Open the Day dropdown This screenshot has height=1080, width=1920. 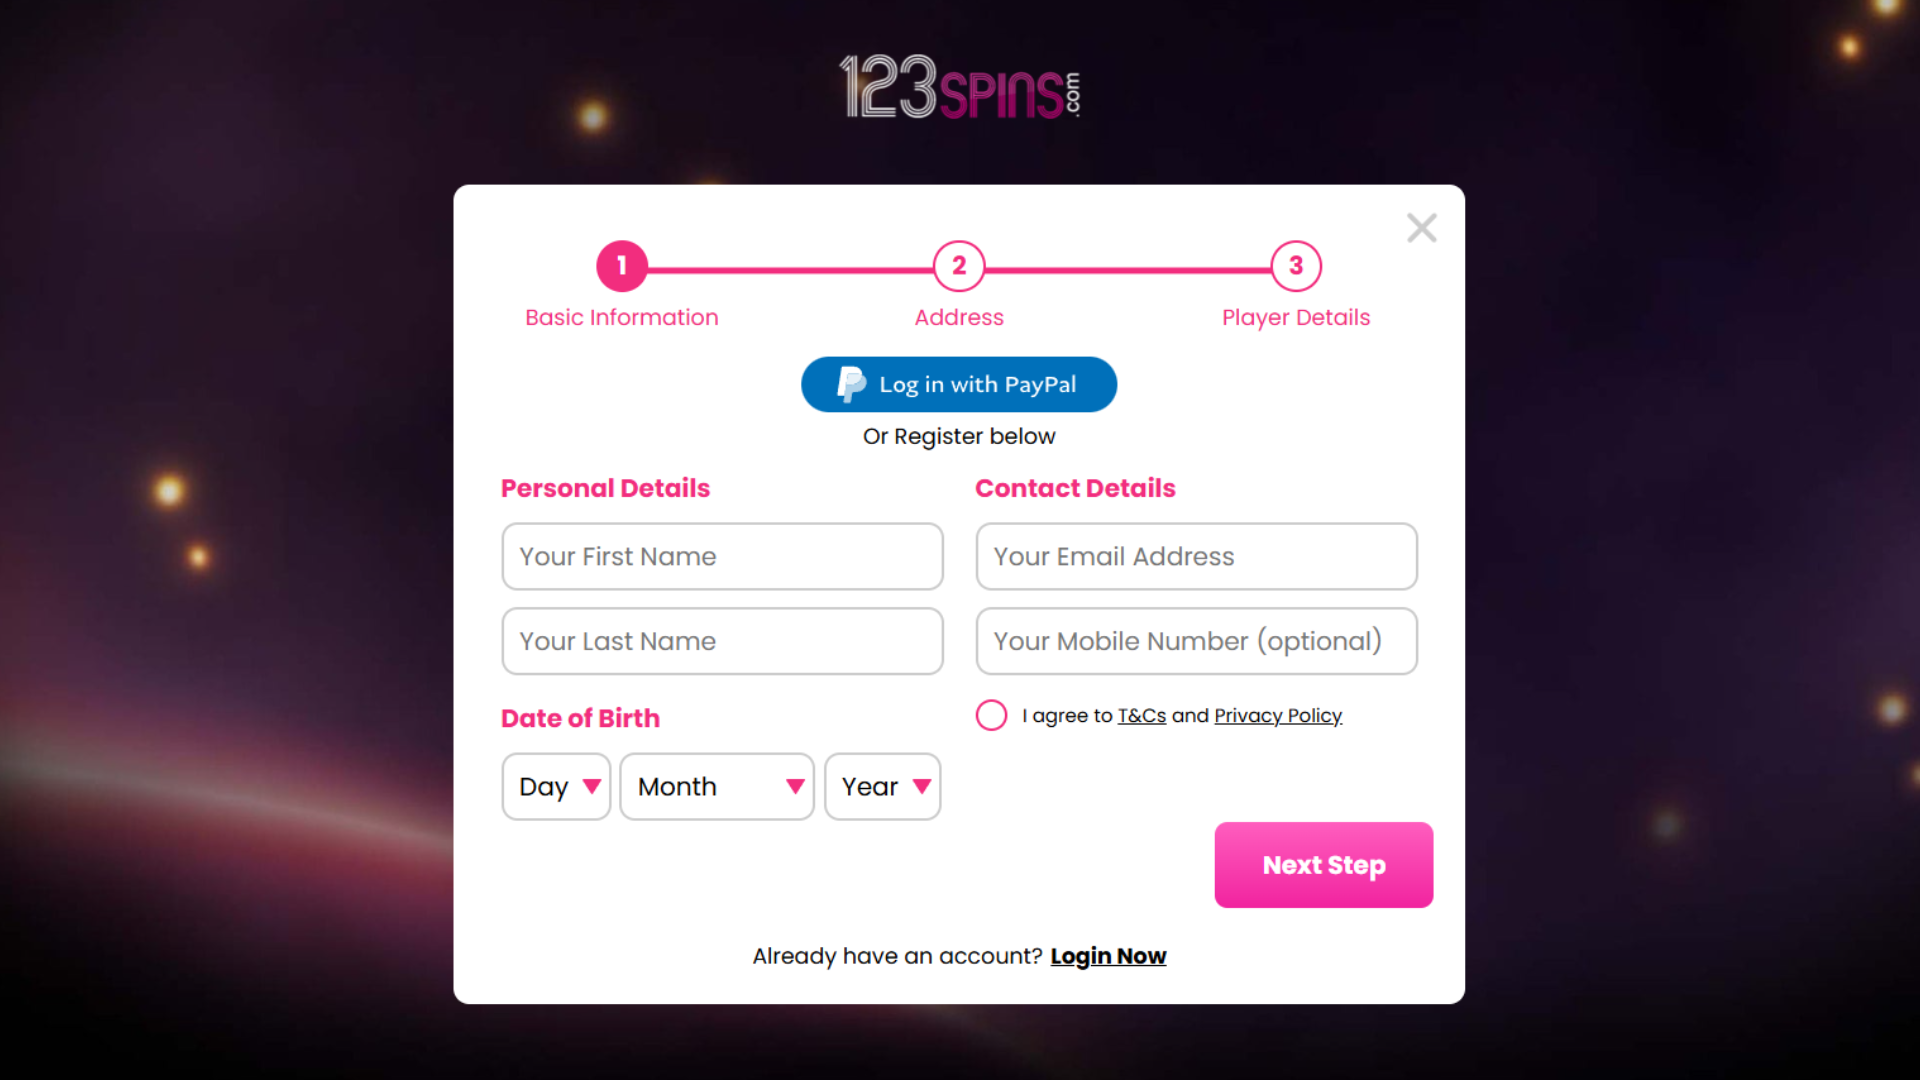[x=556, y=787]
